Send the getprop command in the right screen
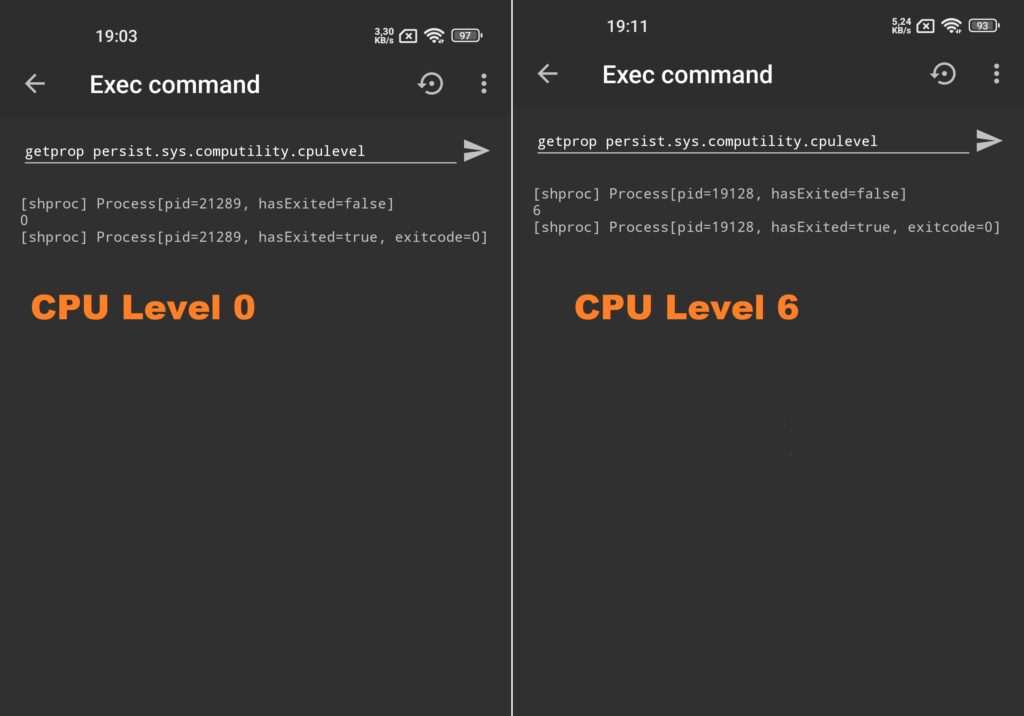 coord(989,140)
